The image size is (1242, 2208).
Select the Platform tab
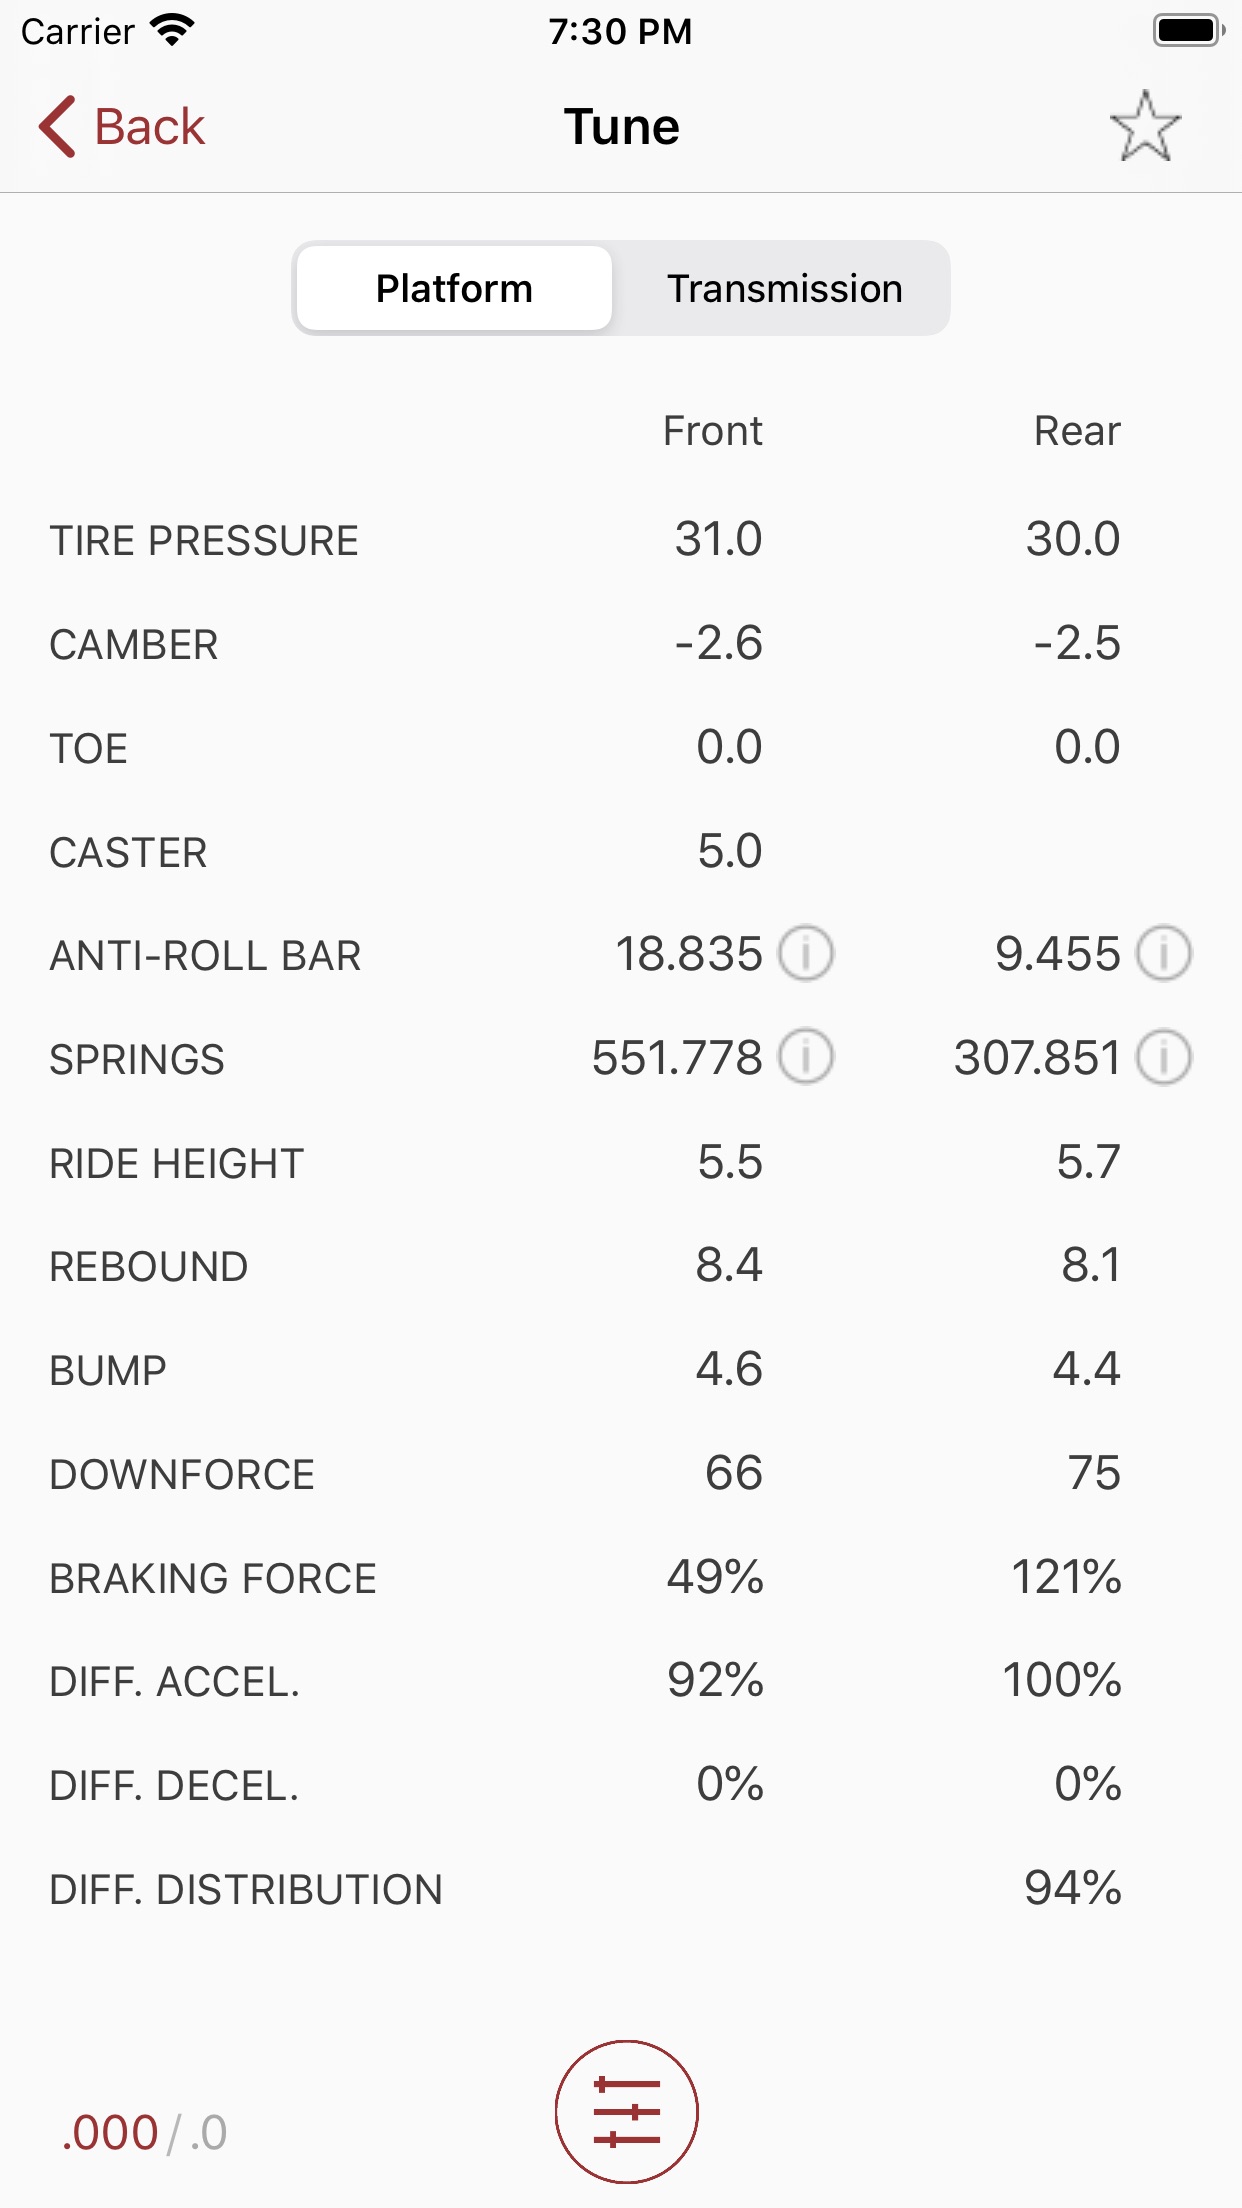tap(453, 288)
